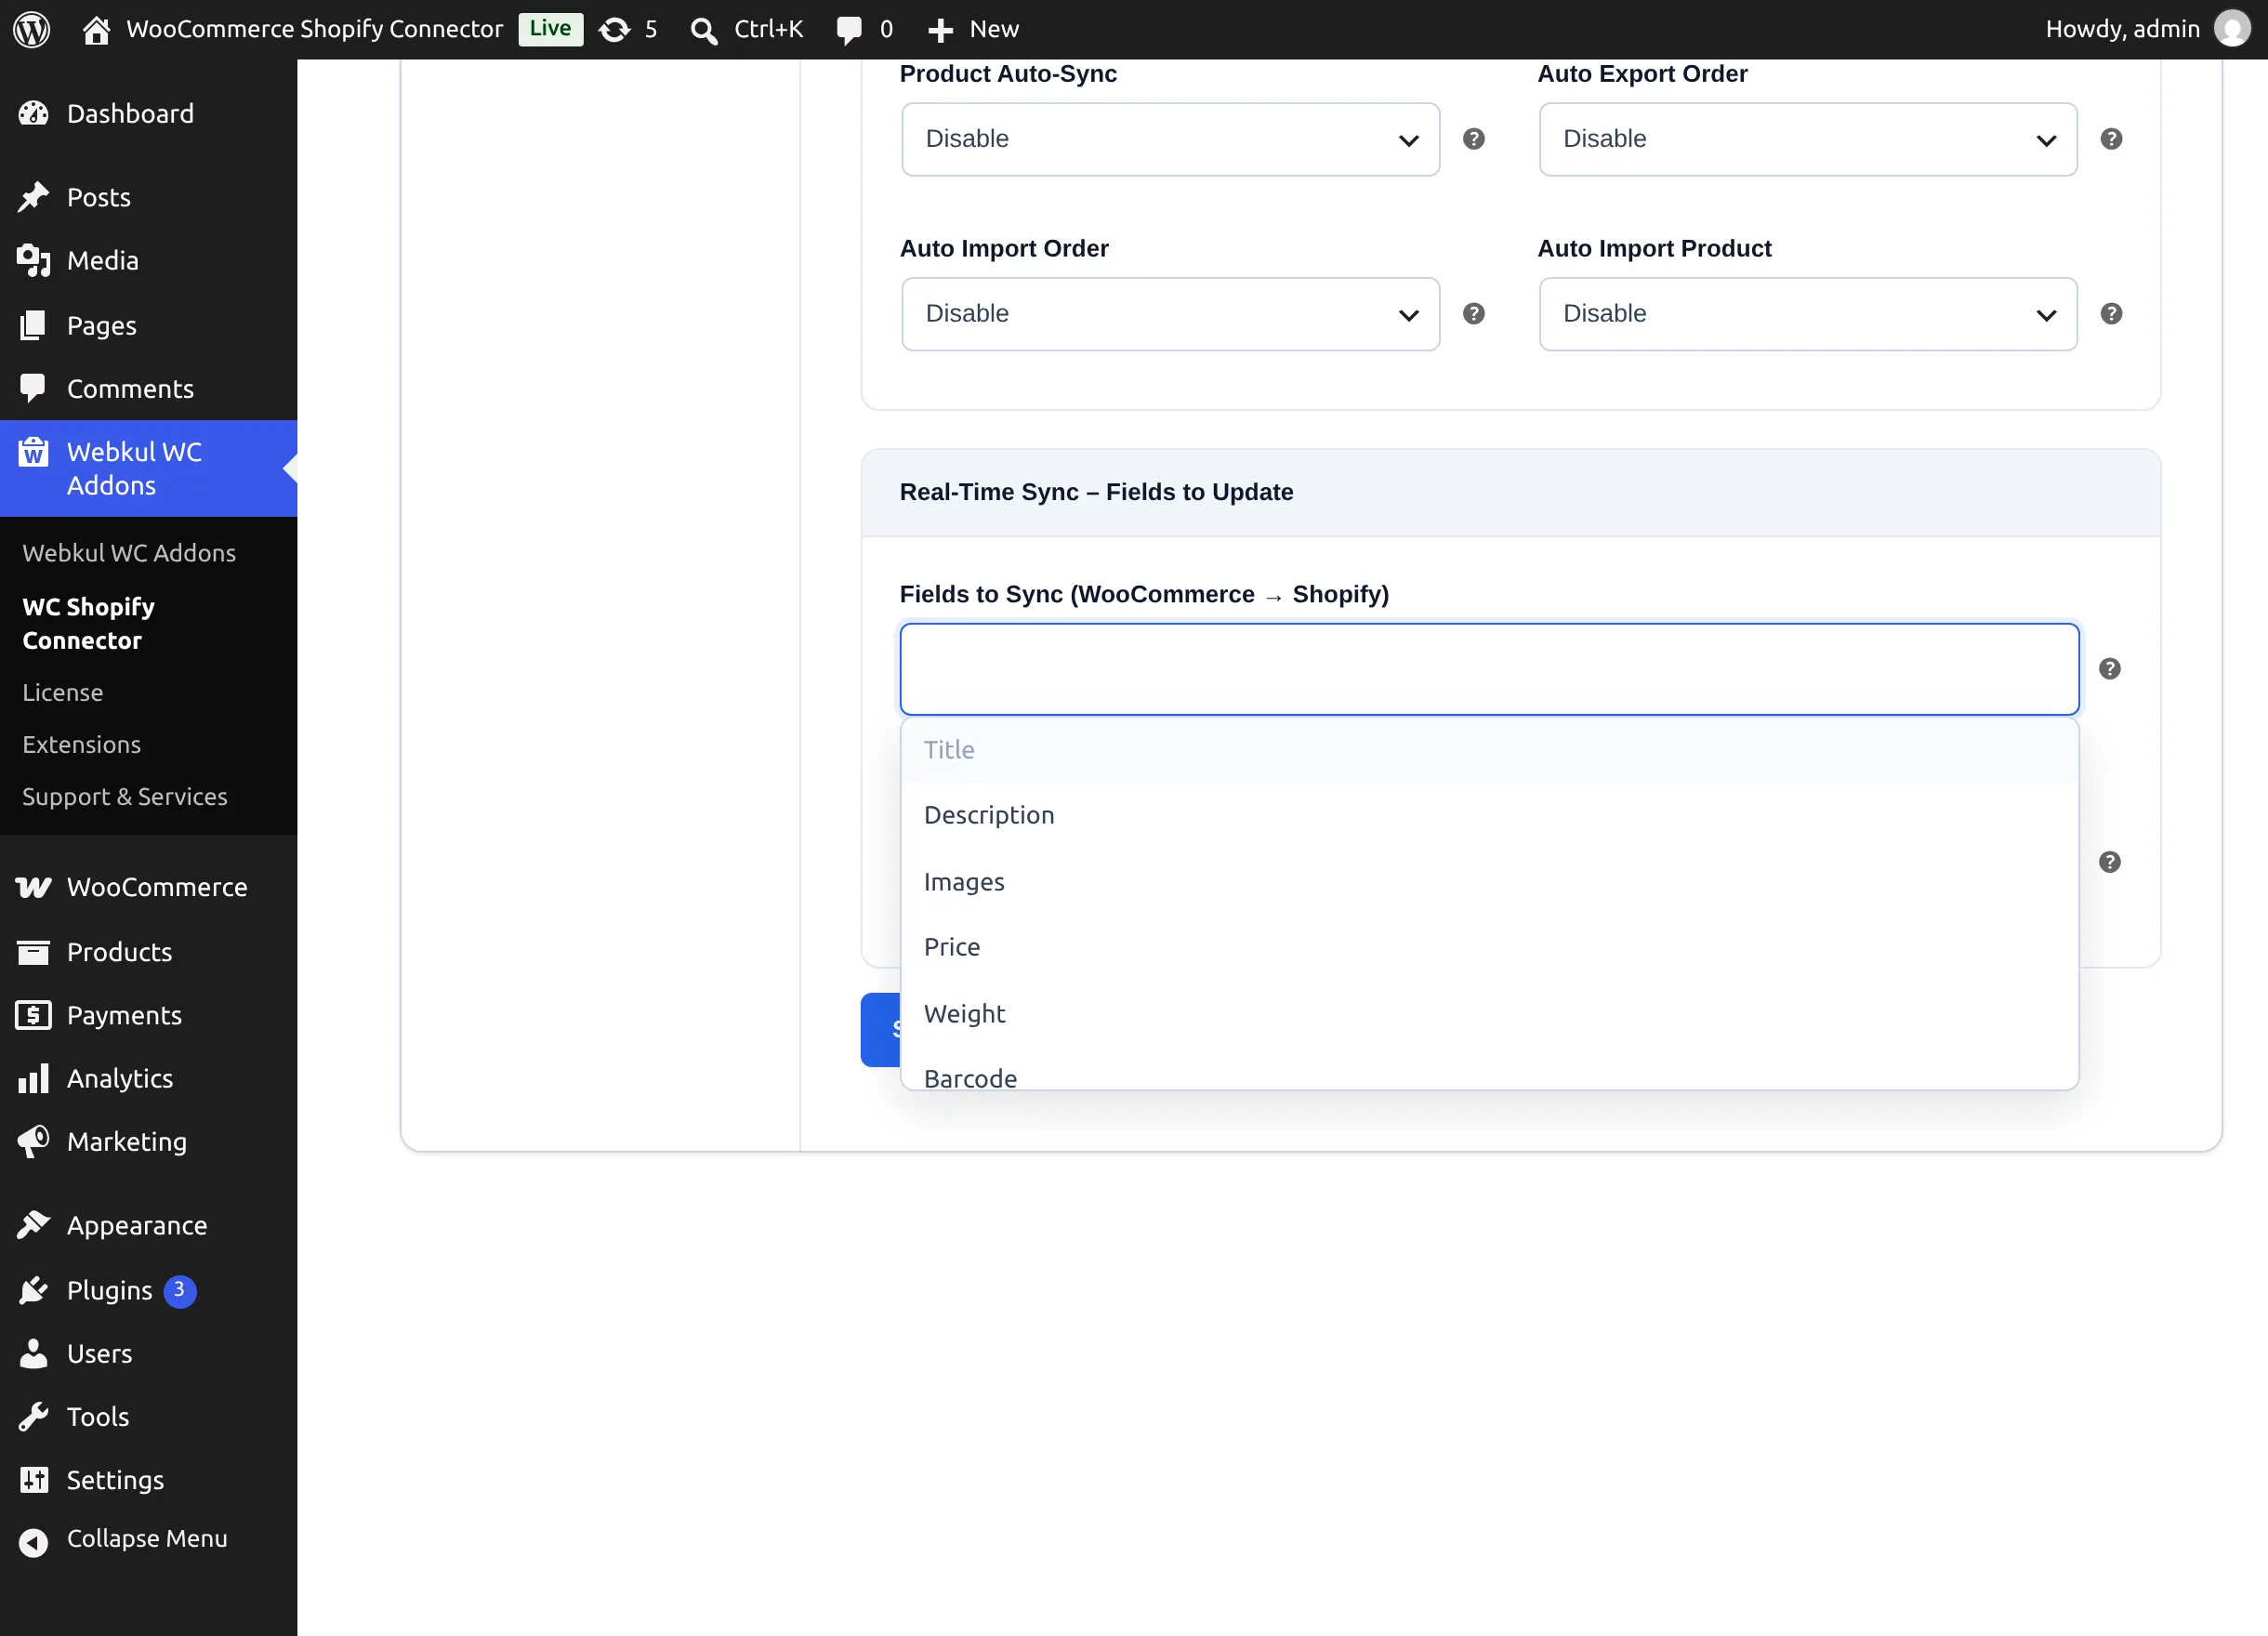Select Title option in the dropdown list
This screenshot has width=2268, height=1636.
coord(1489,750)
